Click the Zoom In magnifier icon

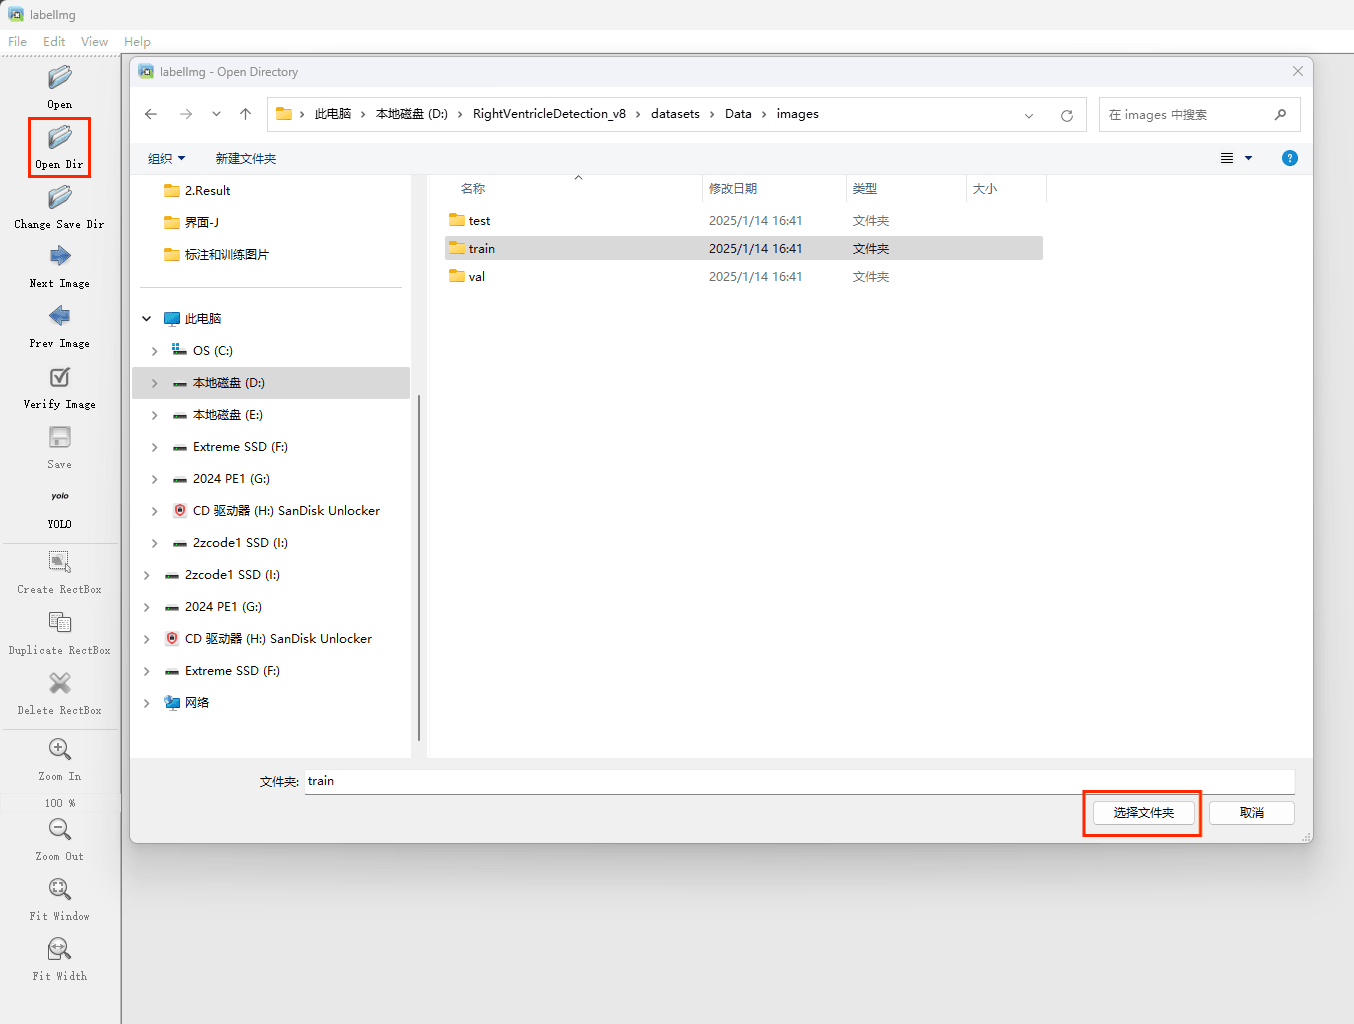pyautogui.click(x=60, y=750)
